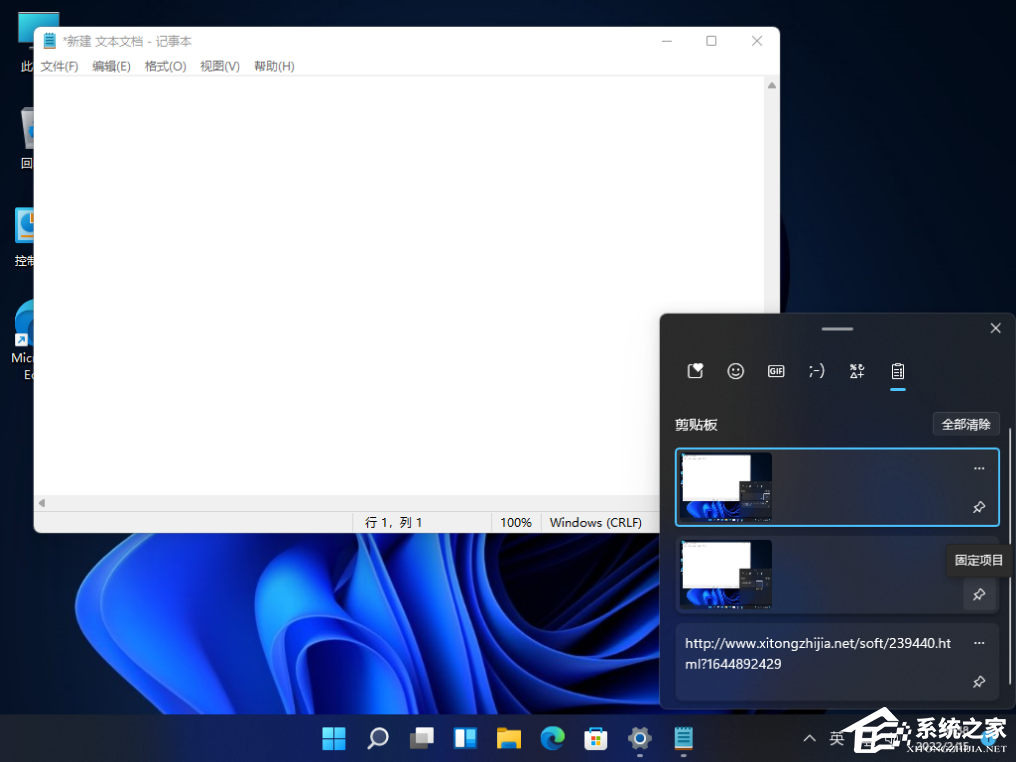Switch to Notepad via taskbar icon

point(684,737)
